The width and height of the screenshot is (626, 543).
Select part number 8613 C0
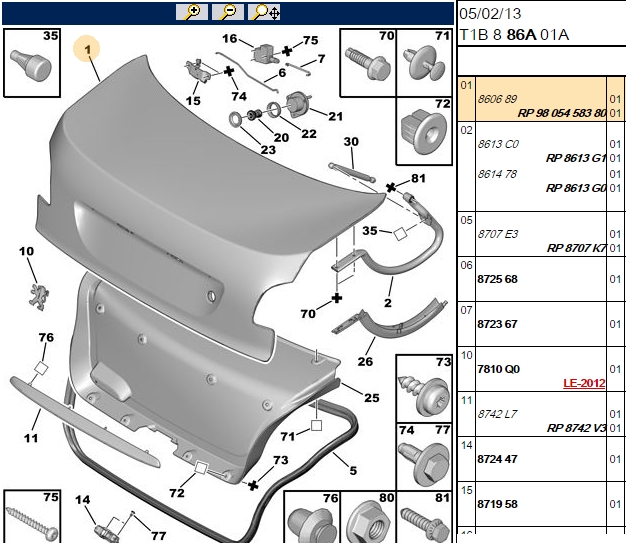click(x=498, y=144)
